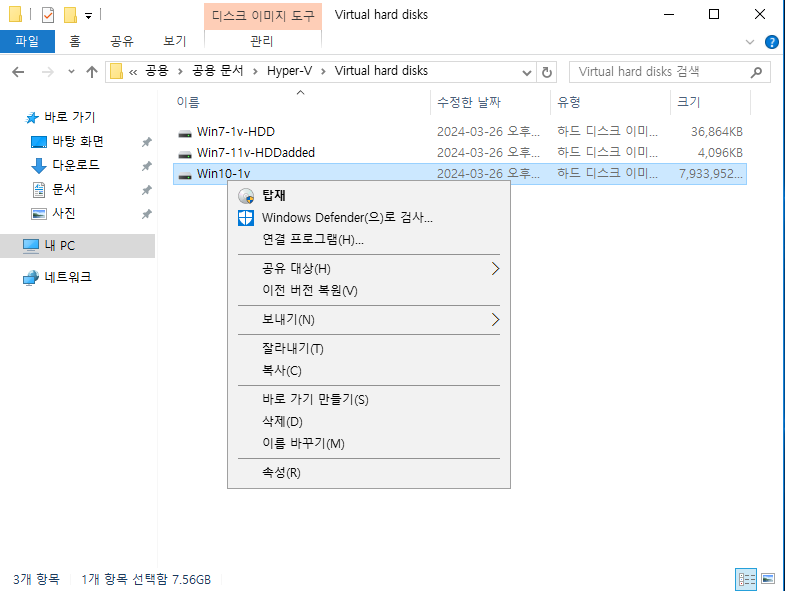Refresh the folder with the refresh icon
Screen dimensions: 785x591
pyautogui.click(x=547, y=73)
